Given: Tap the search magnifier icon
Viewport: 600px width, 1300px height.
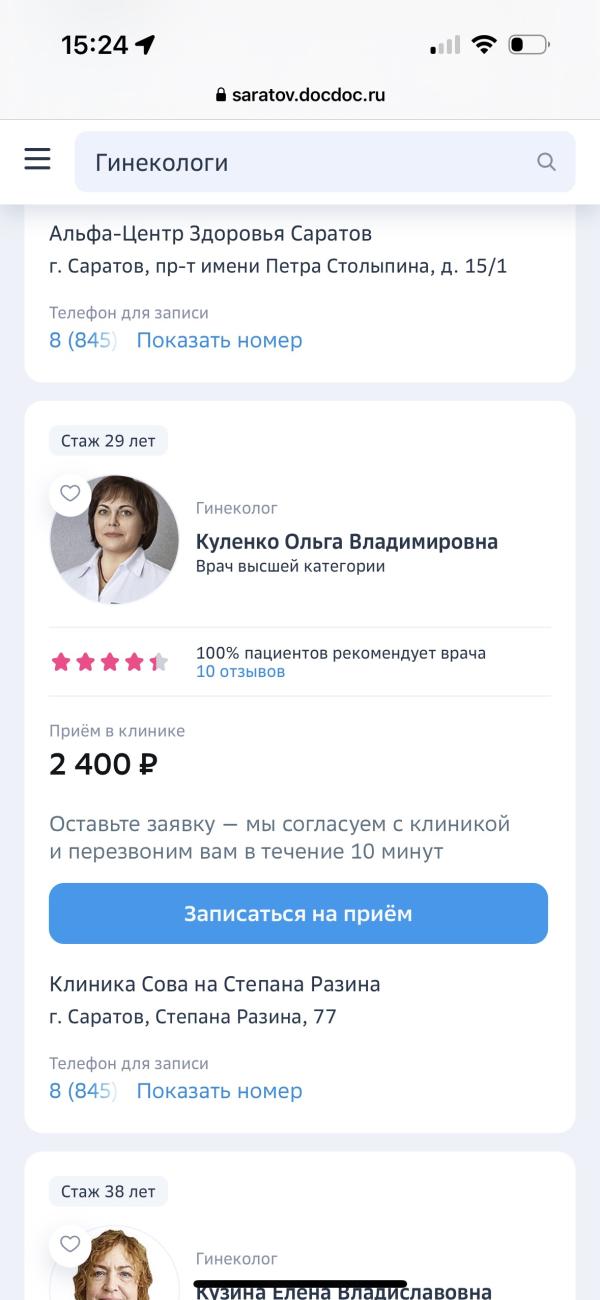Looking at the screenshot, I should point(545,161).
